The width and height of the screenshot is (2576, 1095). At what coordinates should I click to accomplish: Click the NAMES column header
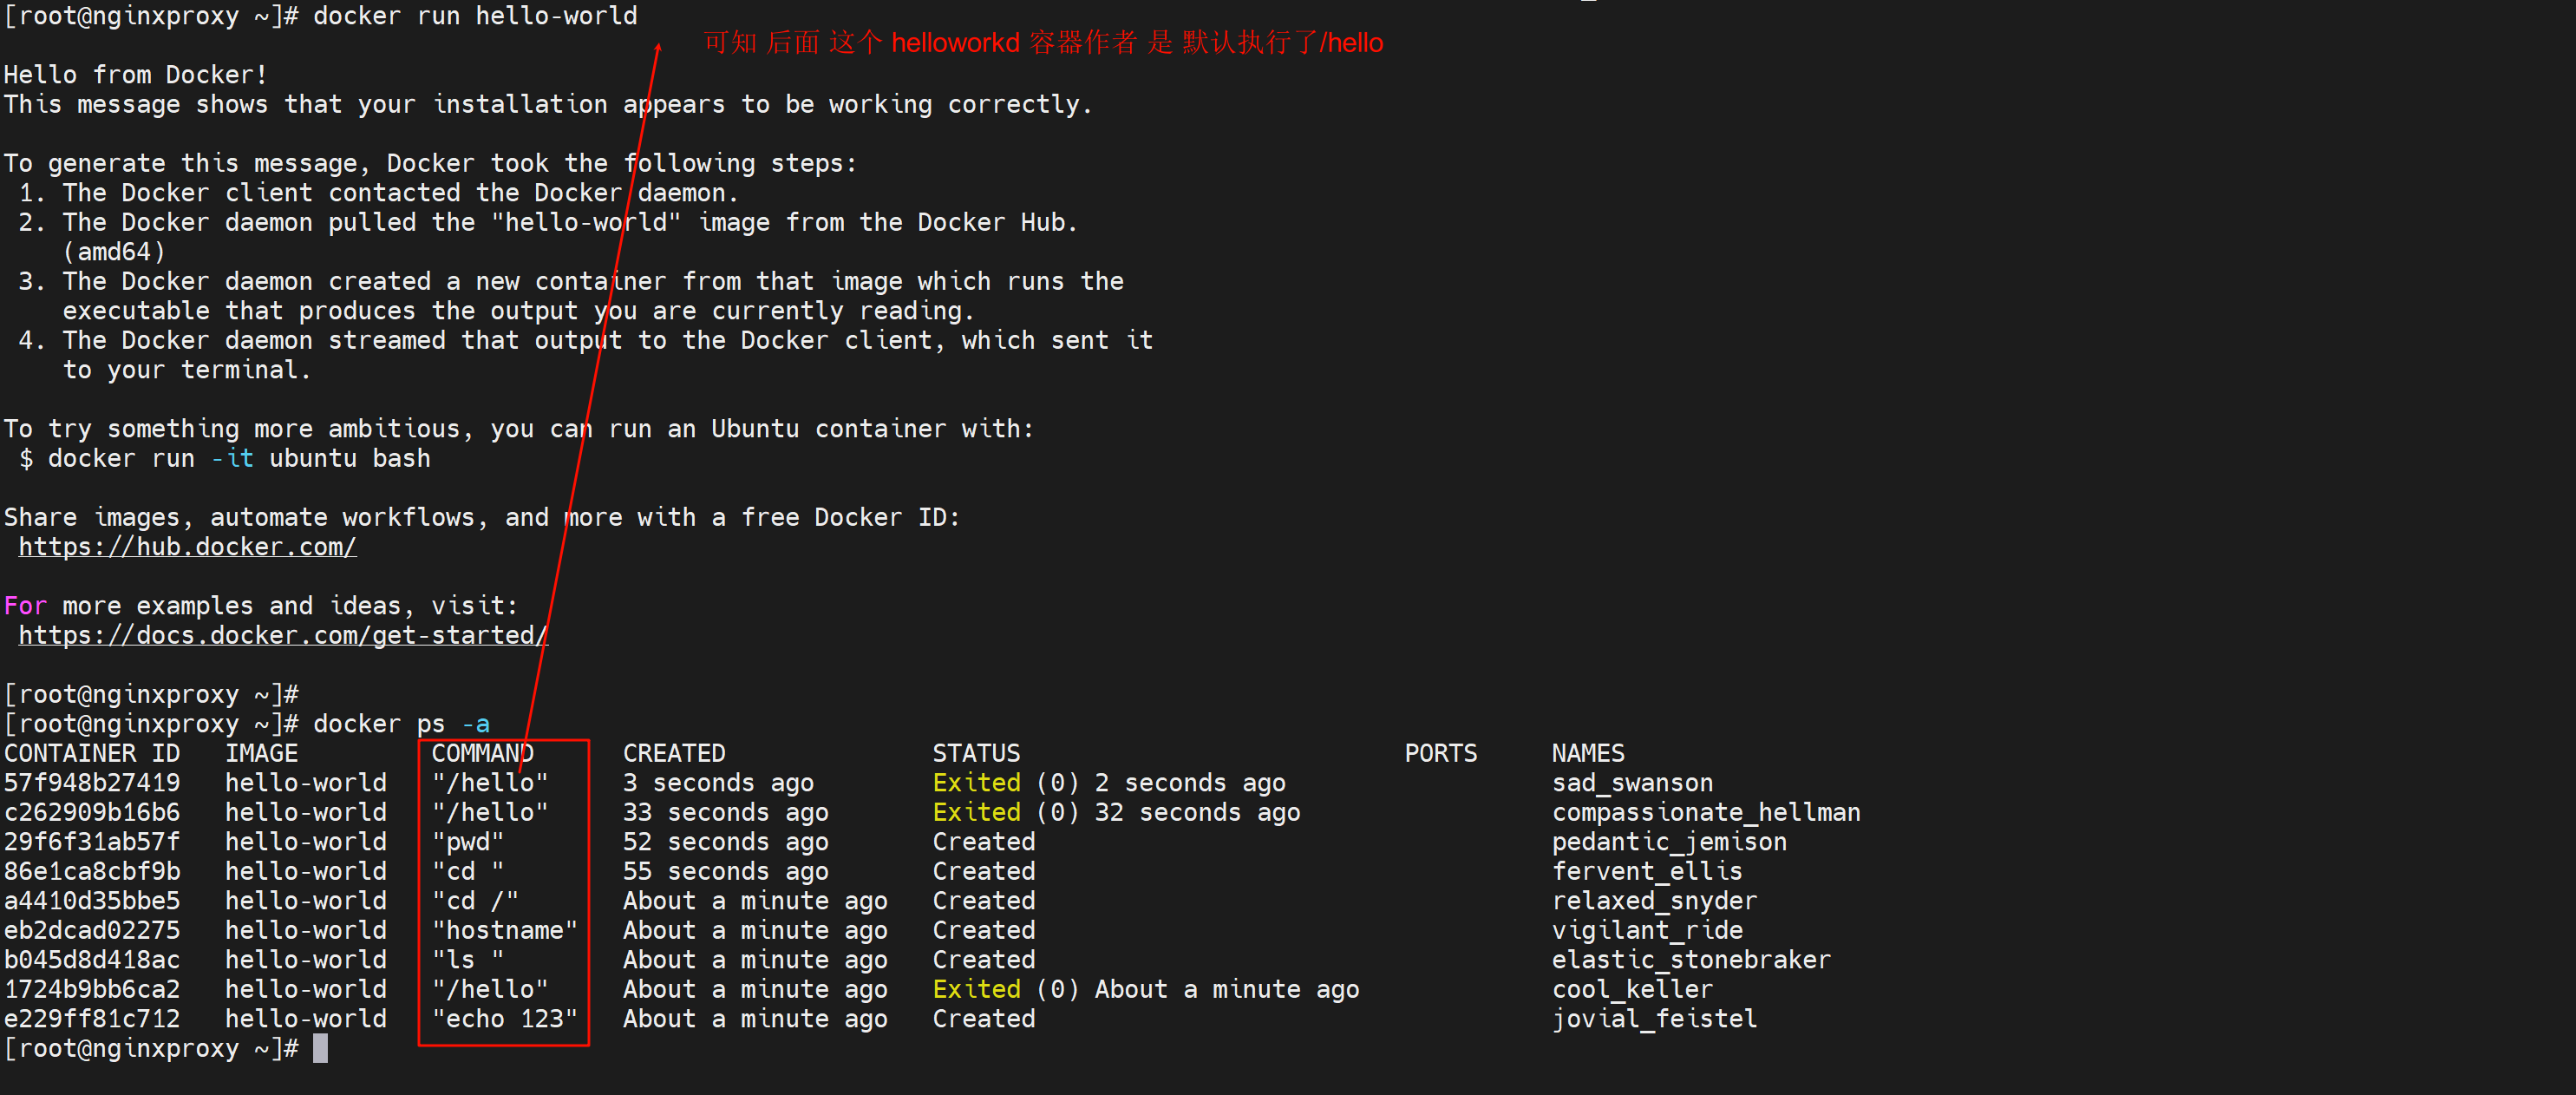click(x=1588, y=753)
